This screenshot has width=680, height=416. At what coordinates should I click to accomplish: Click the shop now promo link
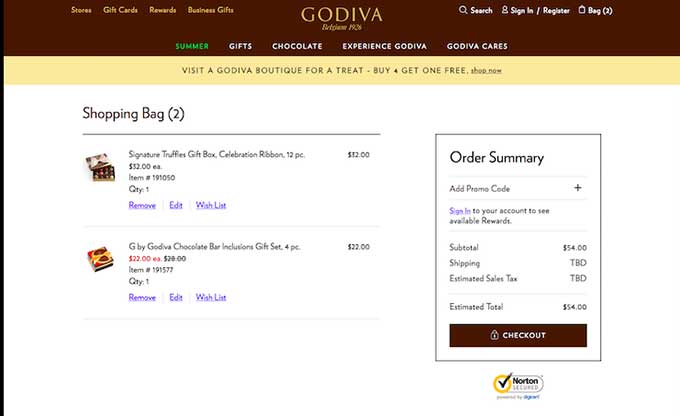coord(487,70)
